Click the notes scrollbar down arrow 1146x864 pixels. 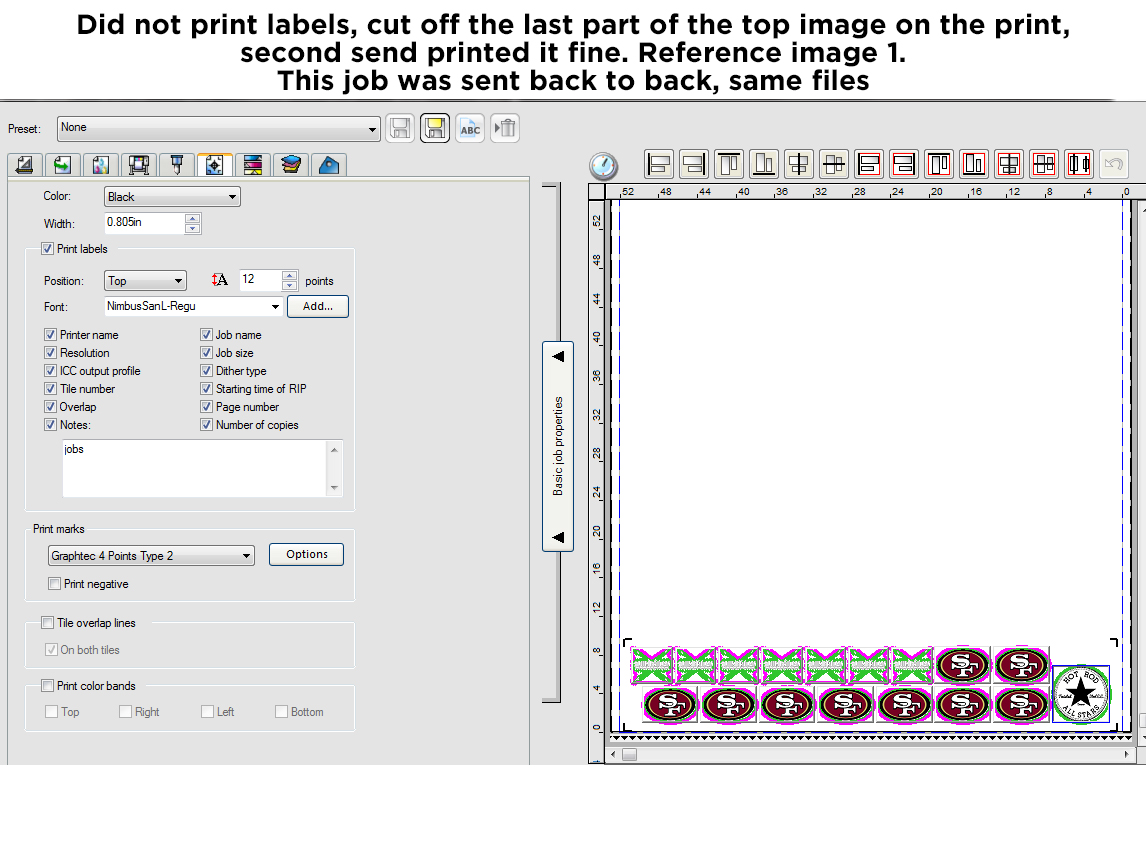click(x=334, y=488)
